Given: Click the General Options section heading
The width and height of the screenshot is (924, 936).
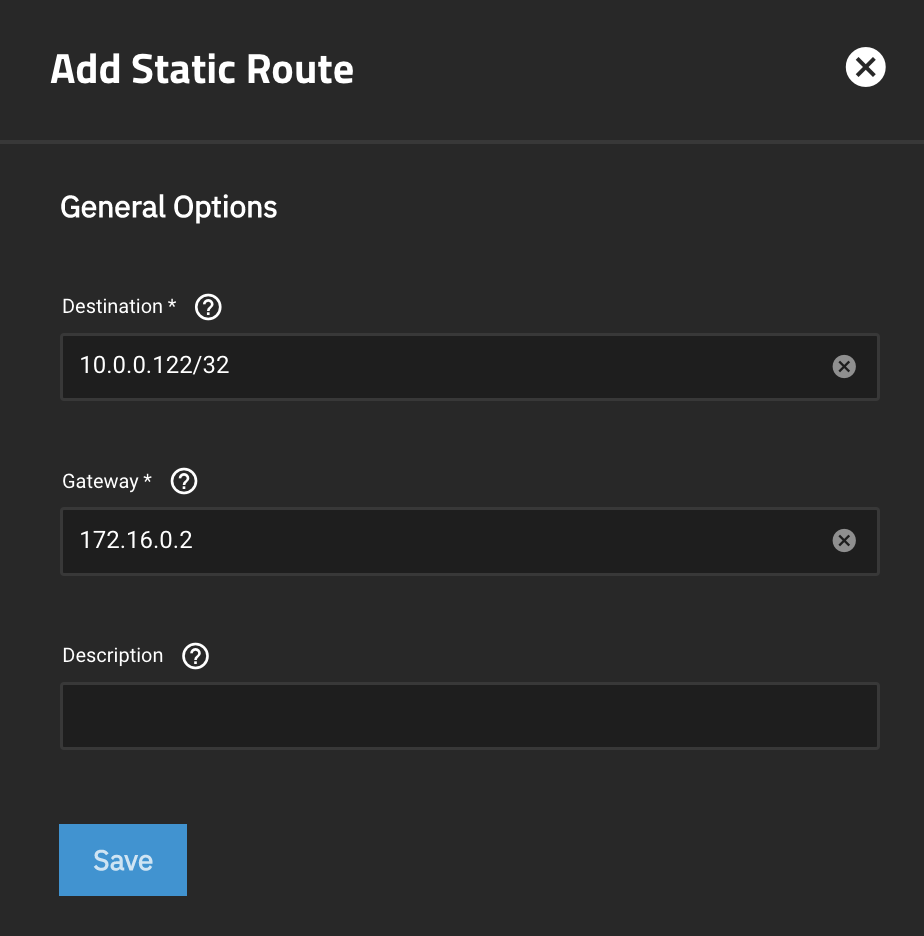Looking at the screenshot, I should [169, 207].
